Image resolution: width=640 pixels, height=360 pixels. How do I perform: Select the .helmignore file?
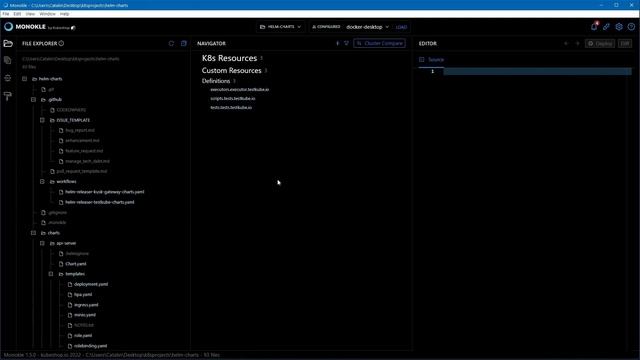(x=77, y=253)
